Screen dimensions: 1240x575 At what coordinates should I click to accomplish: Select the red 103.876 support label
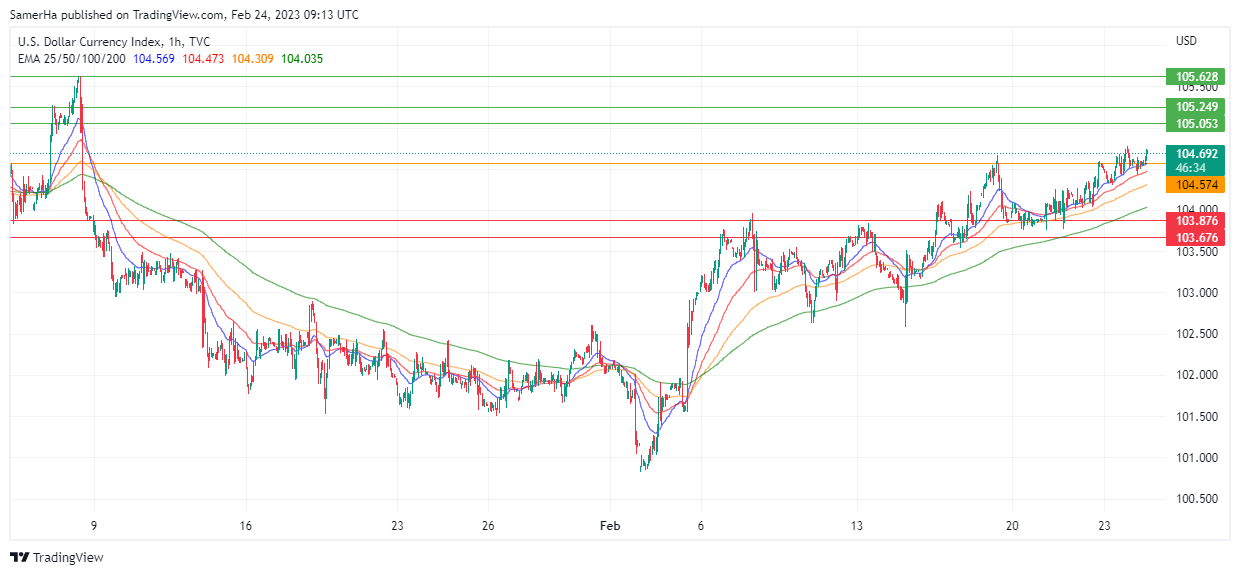click(1196, 220)
